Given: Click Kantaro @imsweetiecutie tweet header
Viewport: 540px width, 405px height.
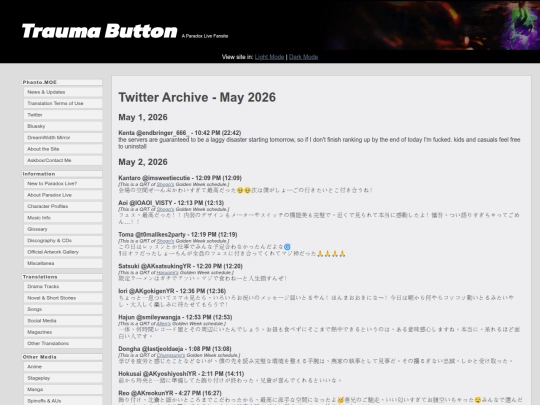Looking at the screenshot, I should (180, 178).
